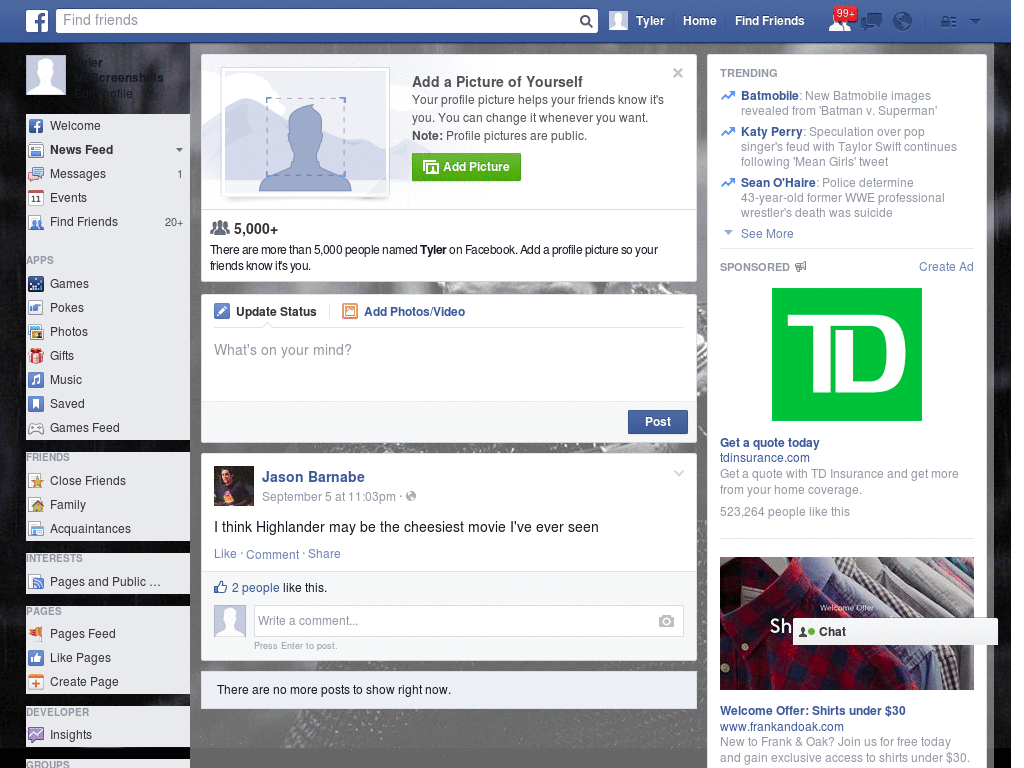
Task: Dismiss the Add a Picture card
Action: pos(678,73)
